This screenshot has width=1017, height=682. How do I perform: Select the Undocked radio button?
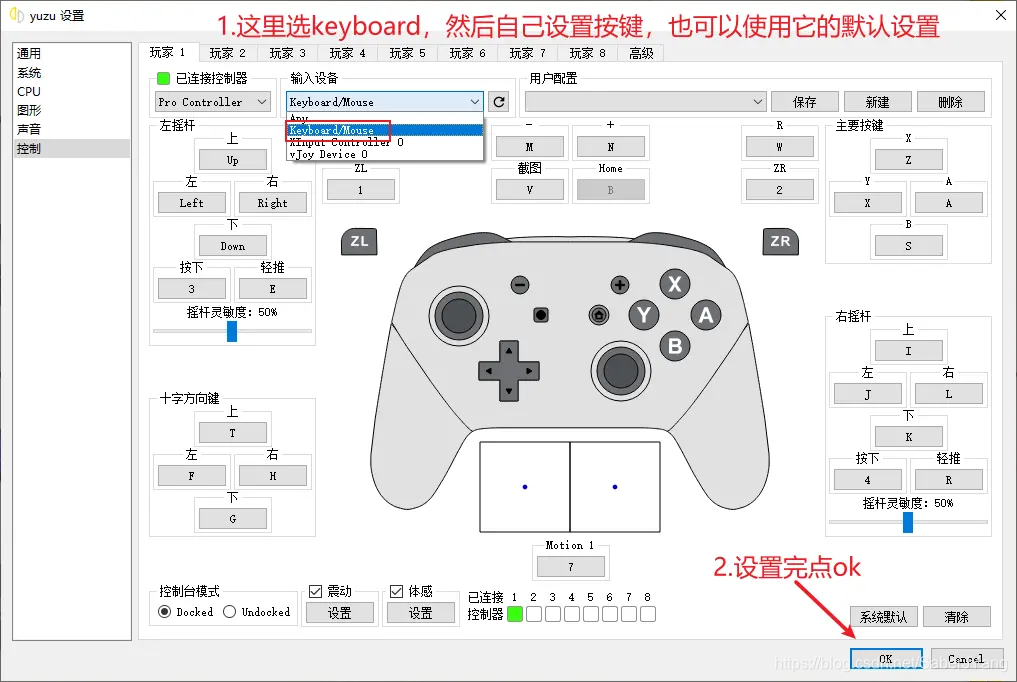click(x=229, y=612)
